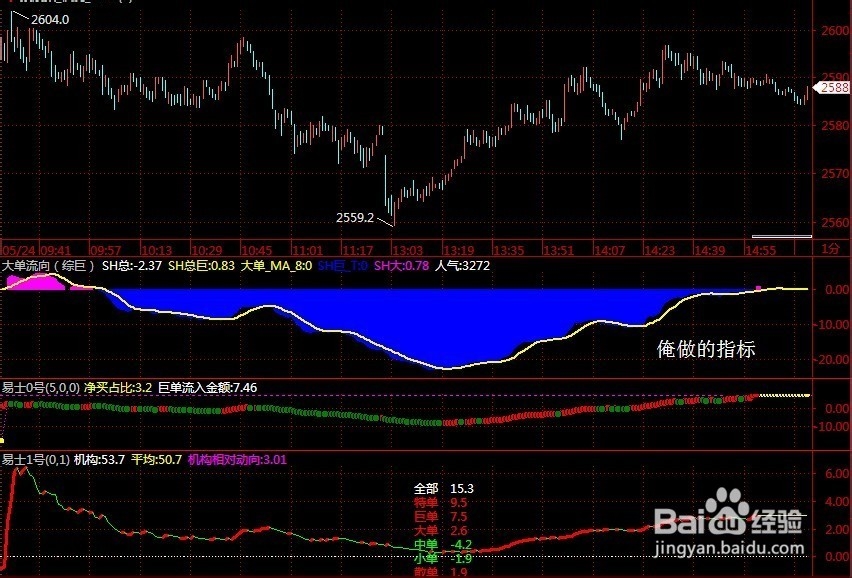The image size is (852, 578).
Task: Select the 09:41 time axis marker
Action: [x=55, y=250]
